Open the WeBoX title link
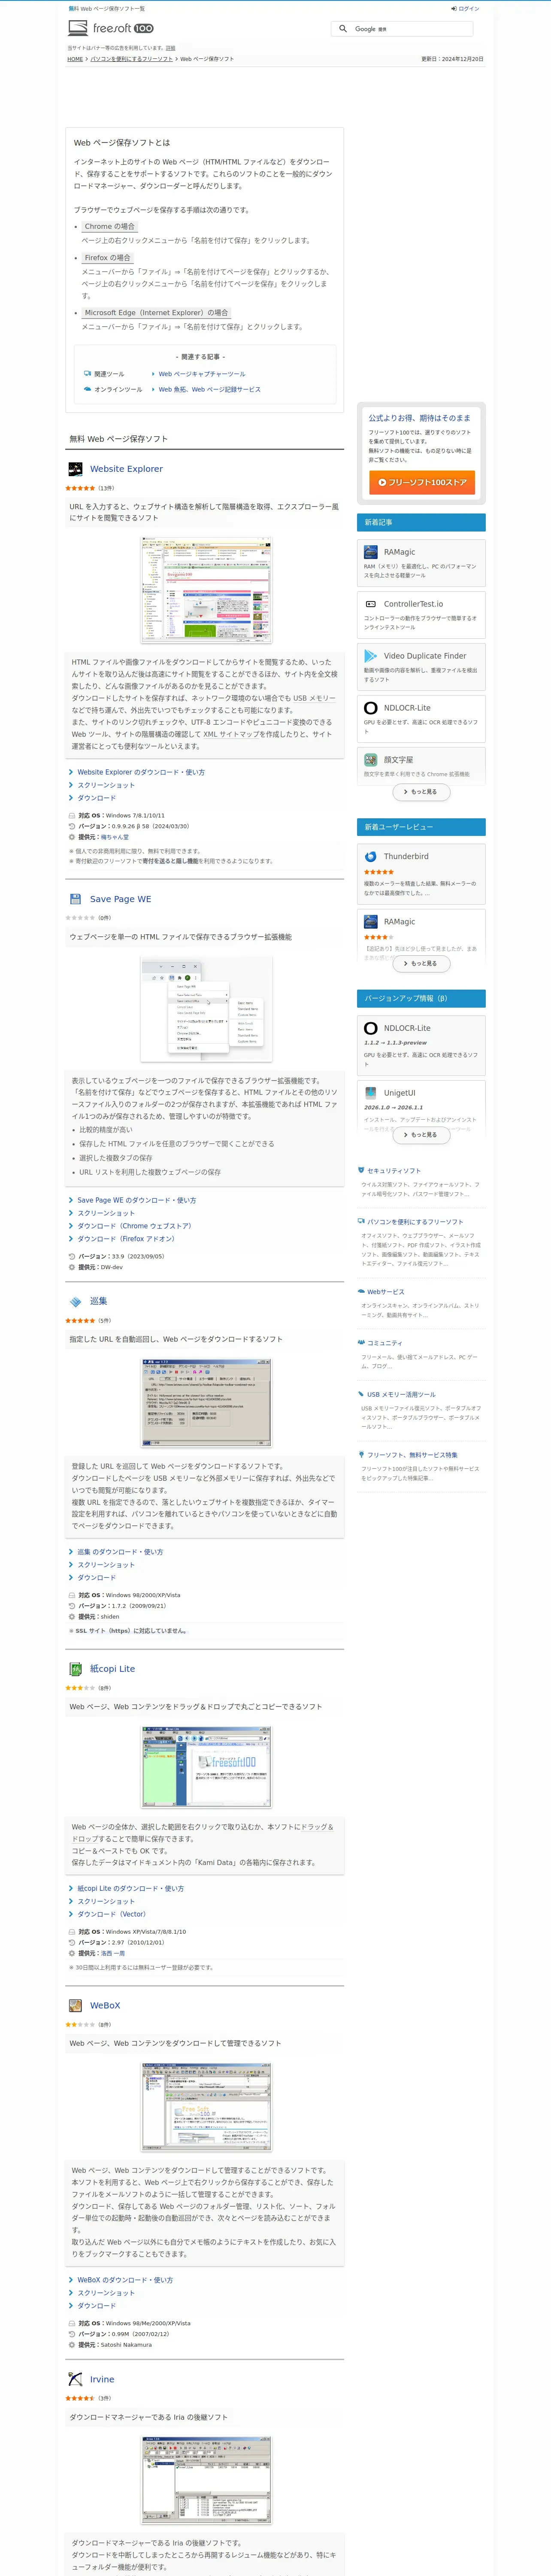Viewport: 551px width, 2576px height. [x=105, y=2005]
